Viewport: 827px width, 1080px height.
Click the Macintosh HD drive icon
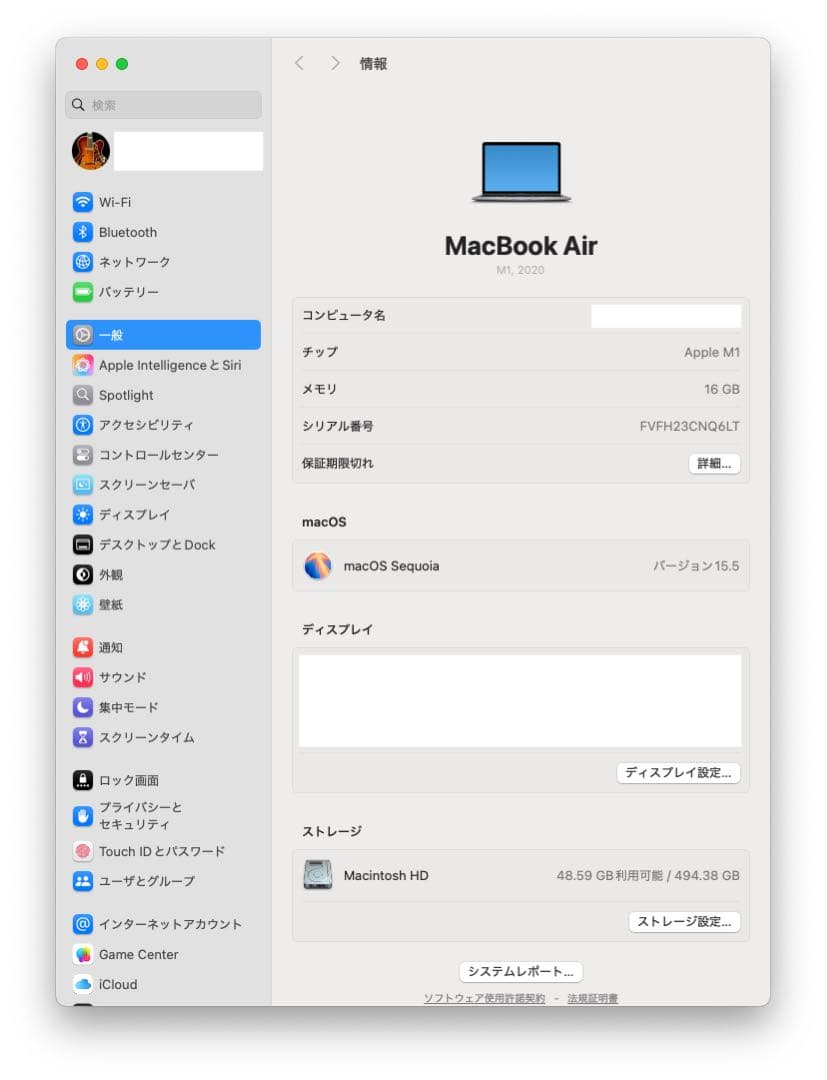tap(318, 875)
